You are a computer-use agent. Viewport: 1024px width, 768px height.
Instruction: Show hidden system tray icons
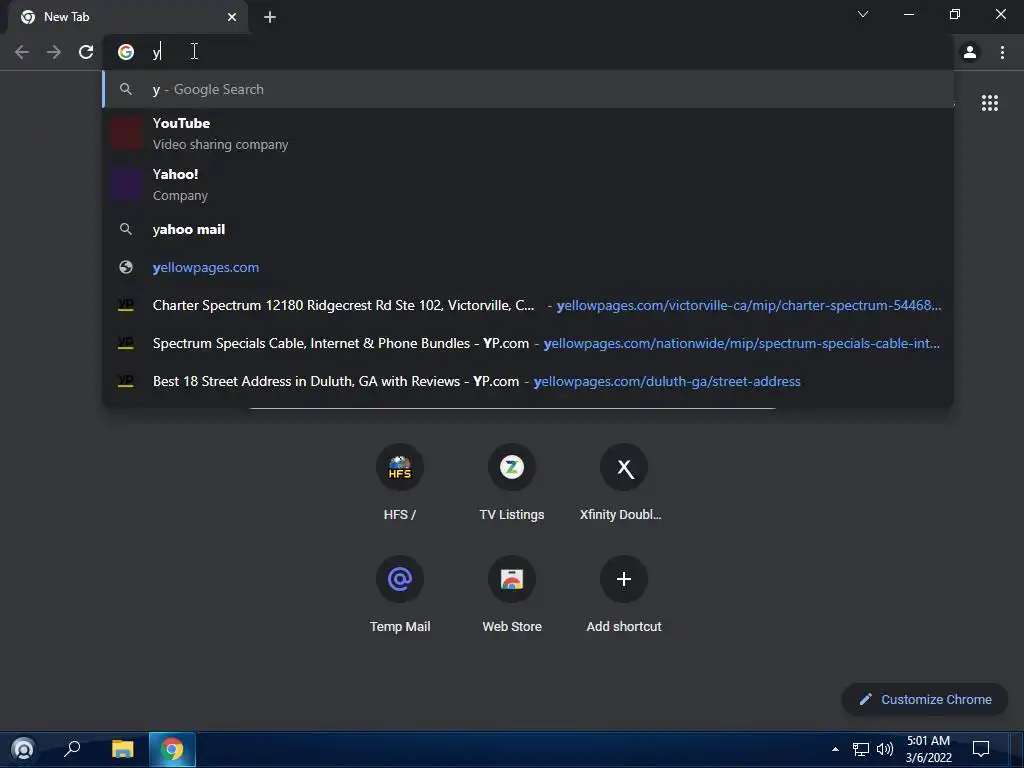tap(835, 749)
